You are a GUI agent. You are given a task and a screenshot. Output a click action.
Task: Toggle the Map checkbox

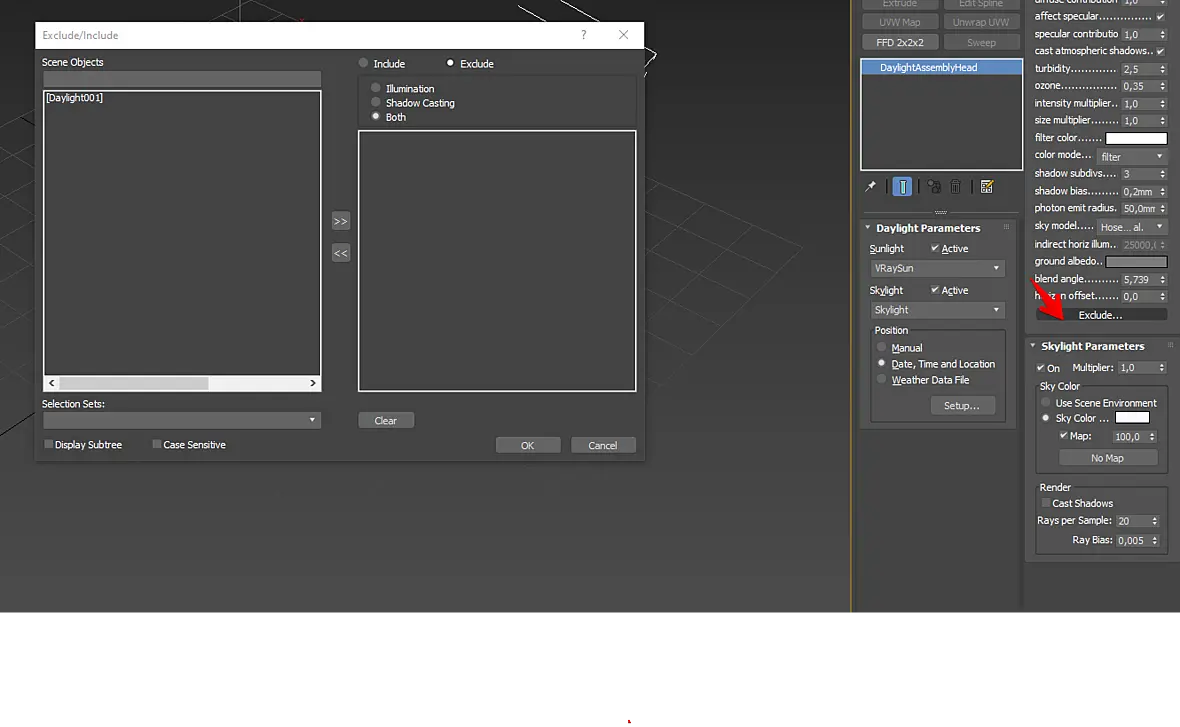point(1063,436)
